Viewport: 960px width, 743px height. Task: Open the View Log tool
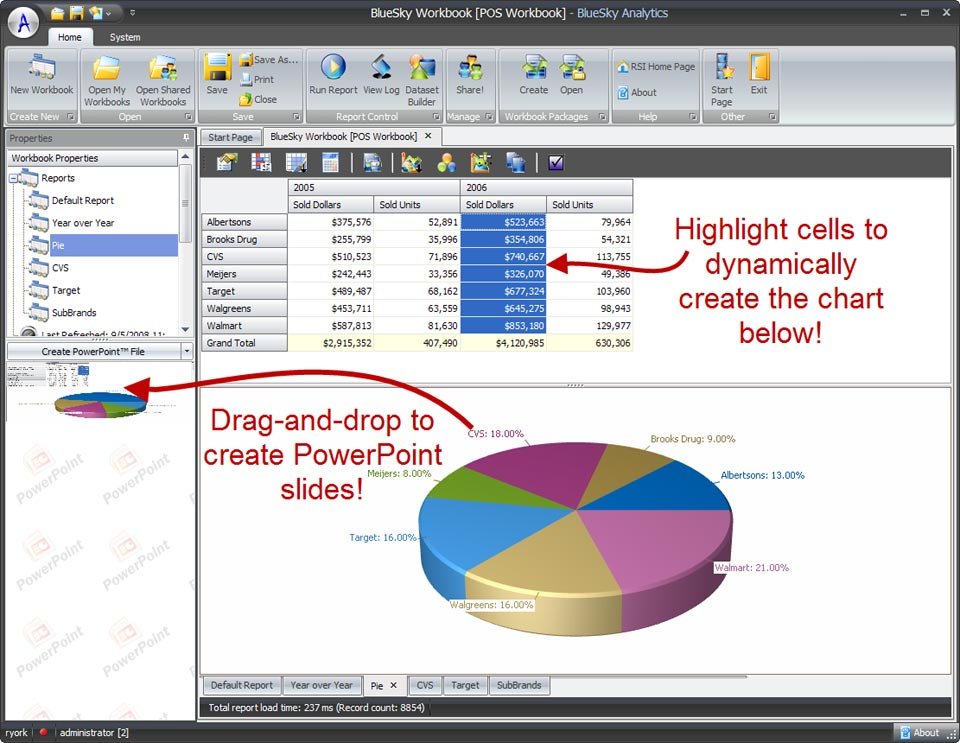[x=381, y=75]
